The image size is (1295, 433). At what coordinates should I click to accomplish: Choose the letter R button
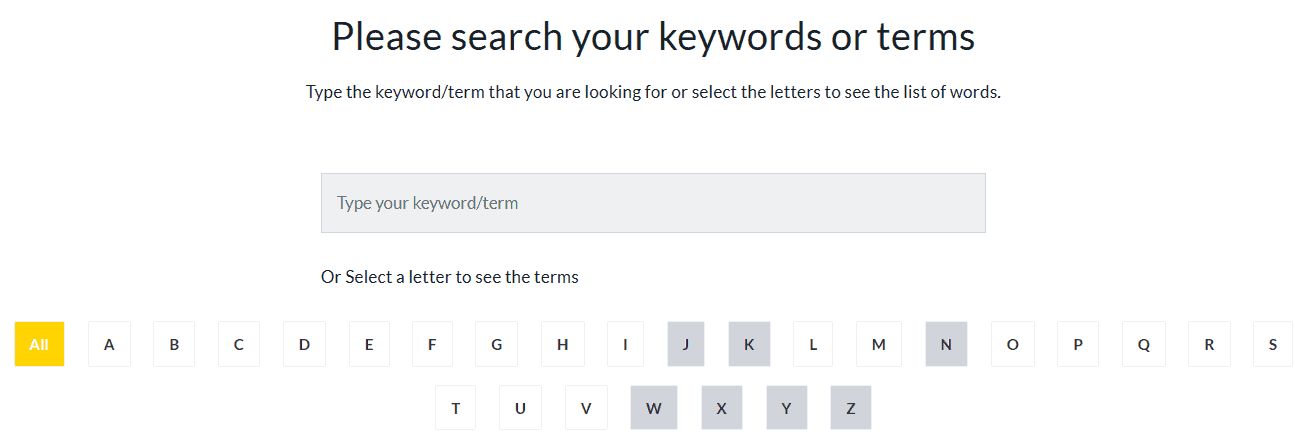tap(1209, 344)
